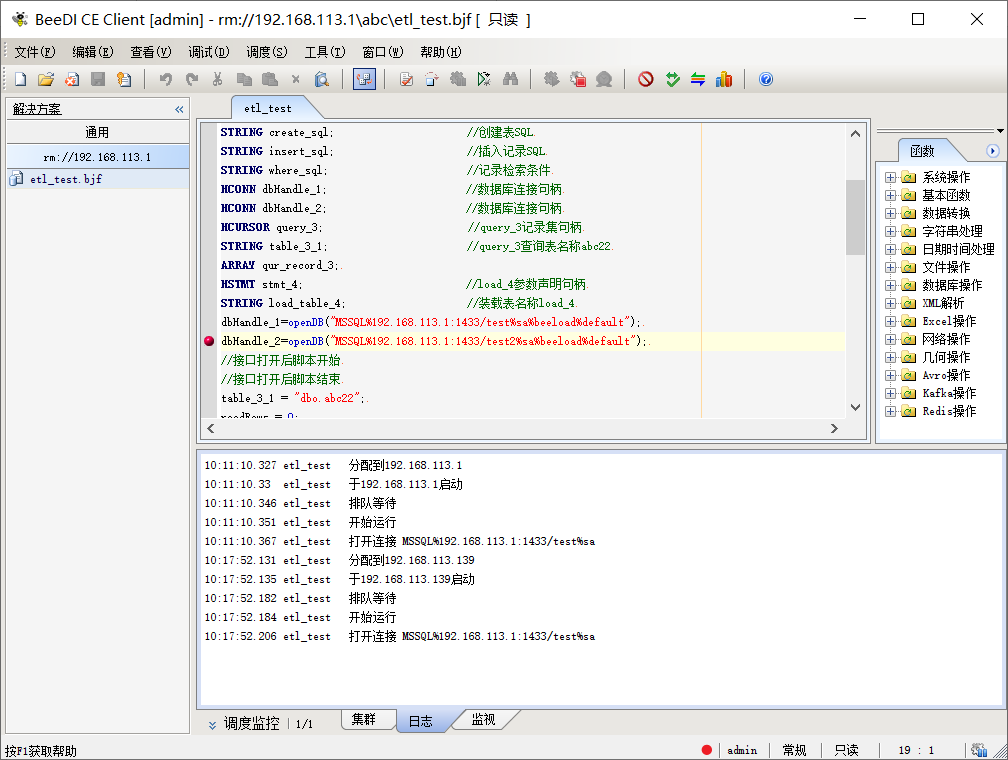Open the 帮助(H) menu
The width and height of the screenshot is (1008, 760).
pos(440,52)
